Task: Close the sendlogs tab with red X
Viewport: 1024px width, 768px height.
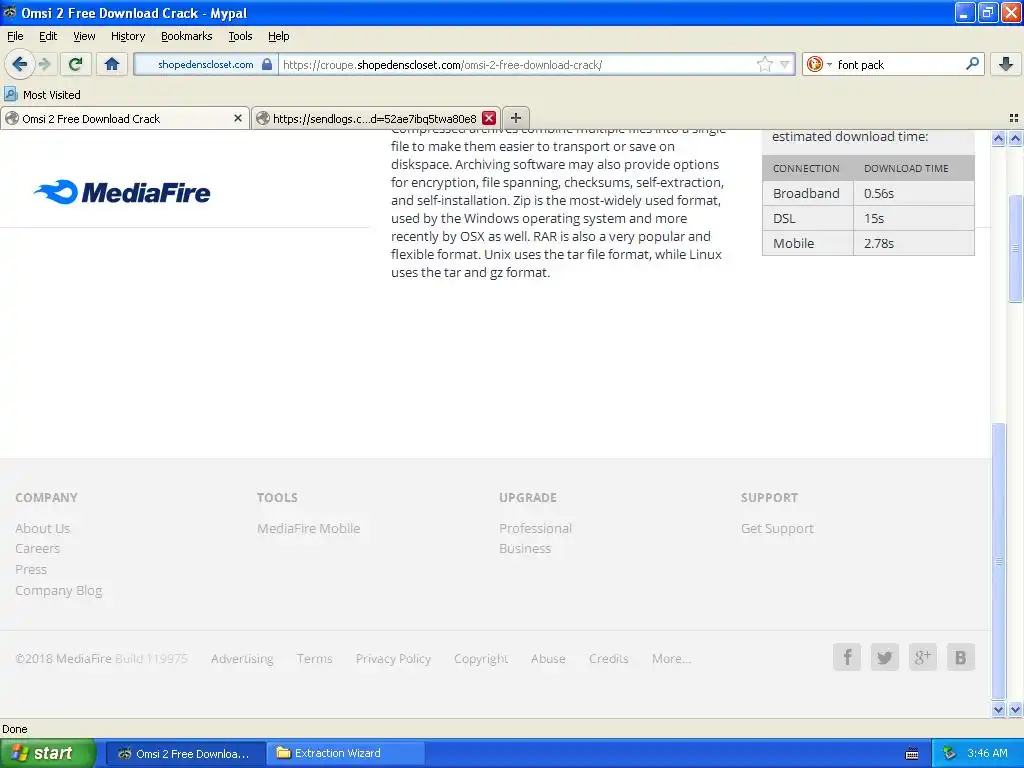Action: click(488, 118)
